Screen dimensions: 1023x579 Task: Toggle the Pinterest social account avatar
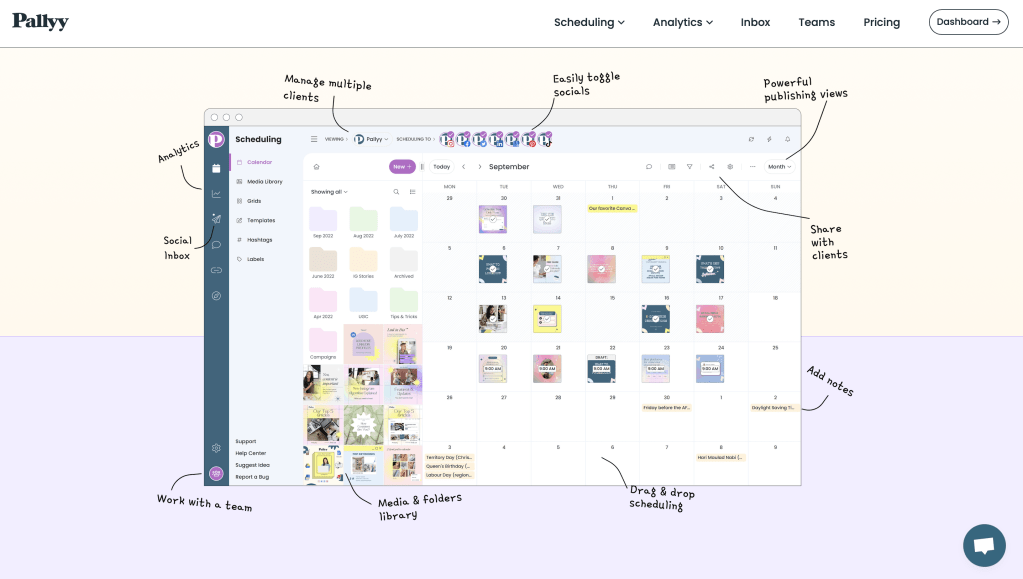528,140
